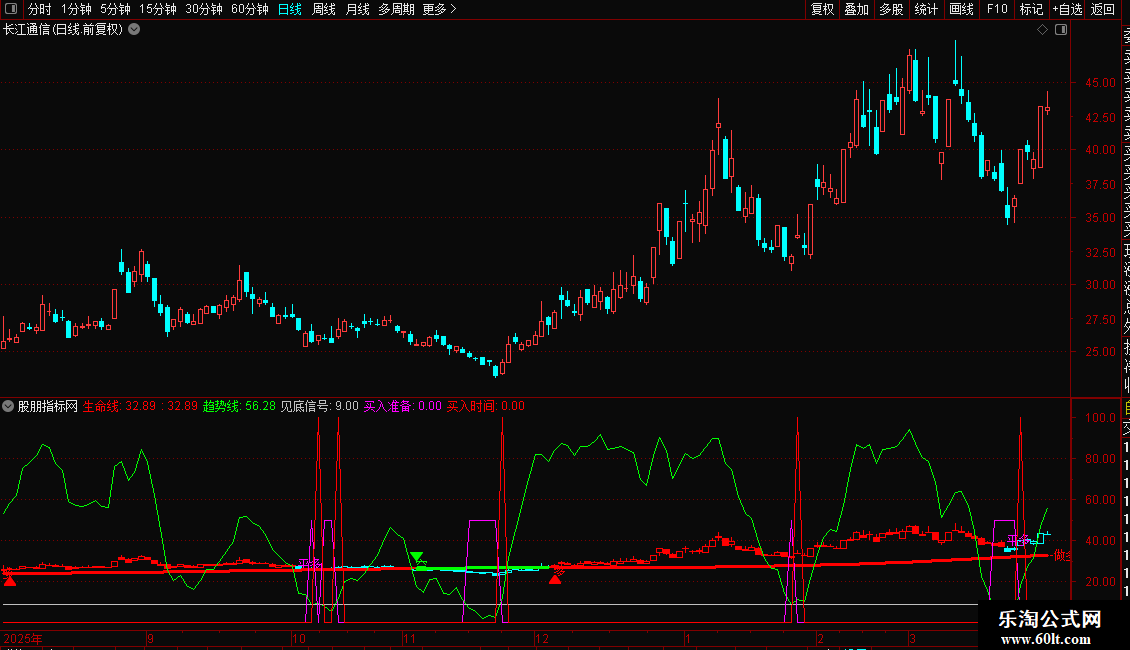Click the green down-triangle signal marker
Screen dimensions: 1130x650
[x=417, y=557]
